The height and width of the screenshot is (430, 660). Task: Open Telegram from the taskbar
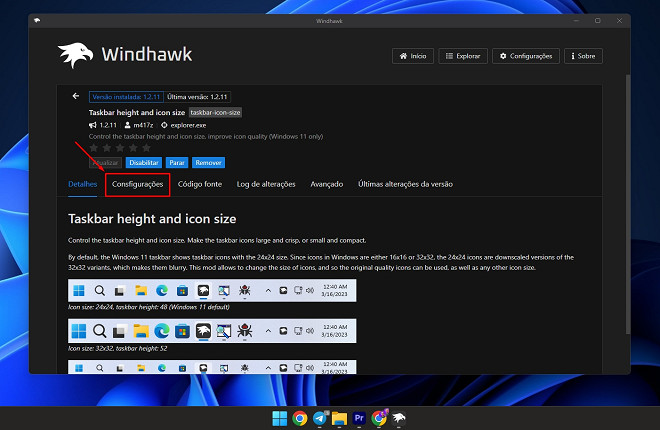[x=320, y=418]
